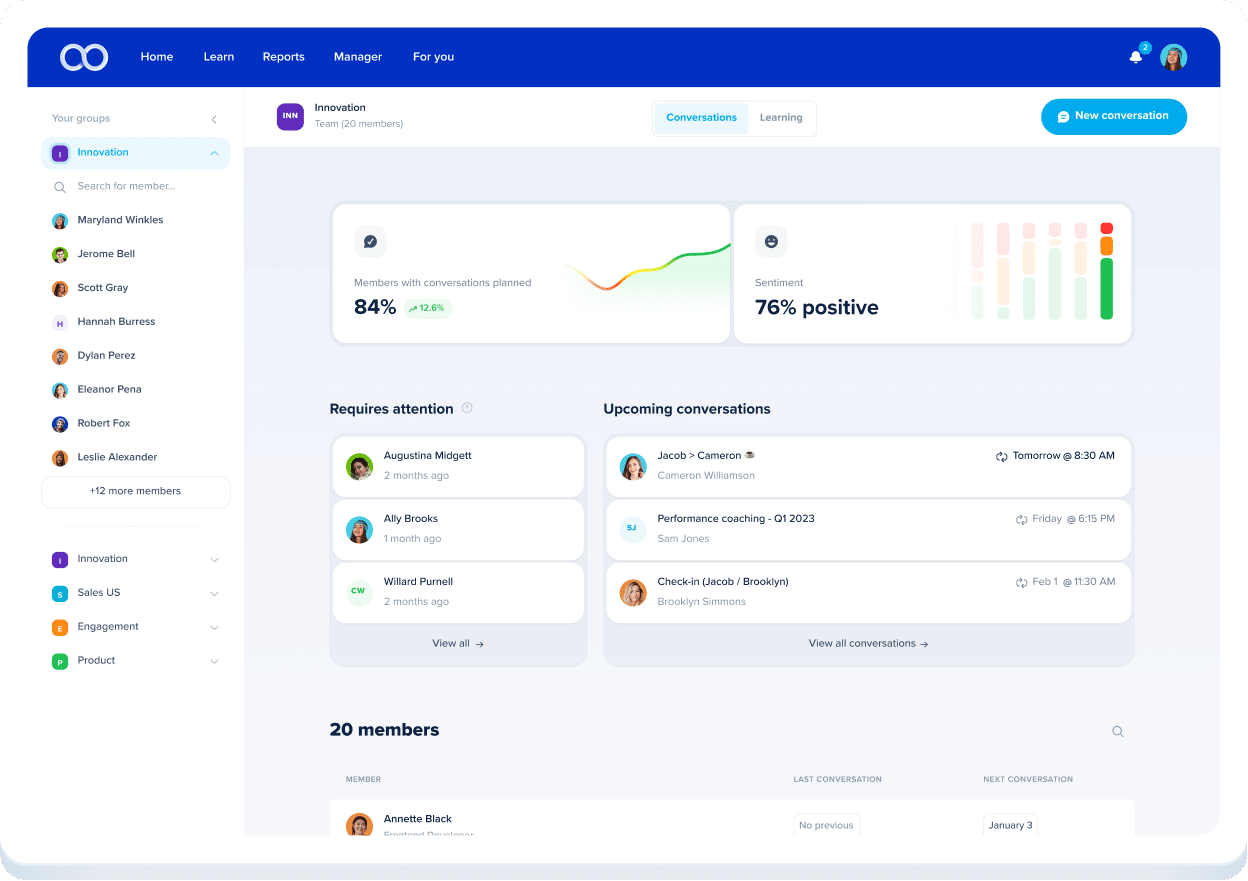Image resolution: width=1248 pixels, height=881 pixels.
Task: Collapse the sidebar using the Your groups chevron
Action: point(213,118)
